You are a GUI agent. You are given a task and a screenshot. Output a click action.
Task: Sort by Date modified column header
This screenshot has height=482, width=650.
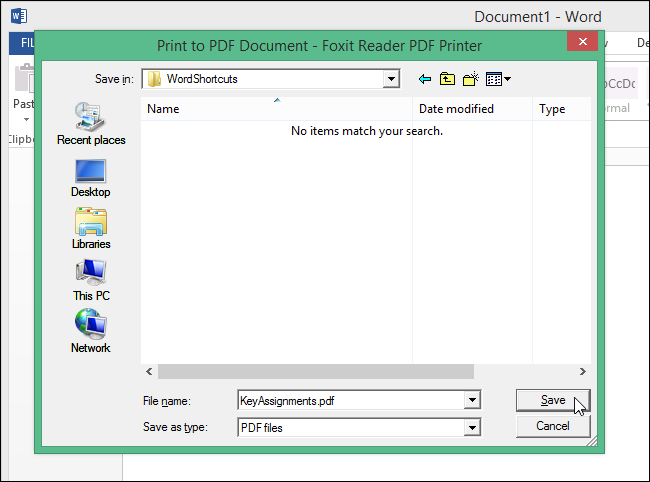(472, 109)
